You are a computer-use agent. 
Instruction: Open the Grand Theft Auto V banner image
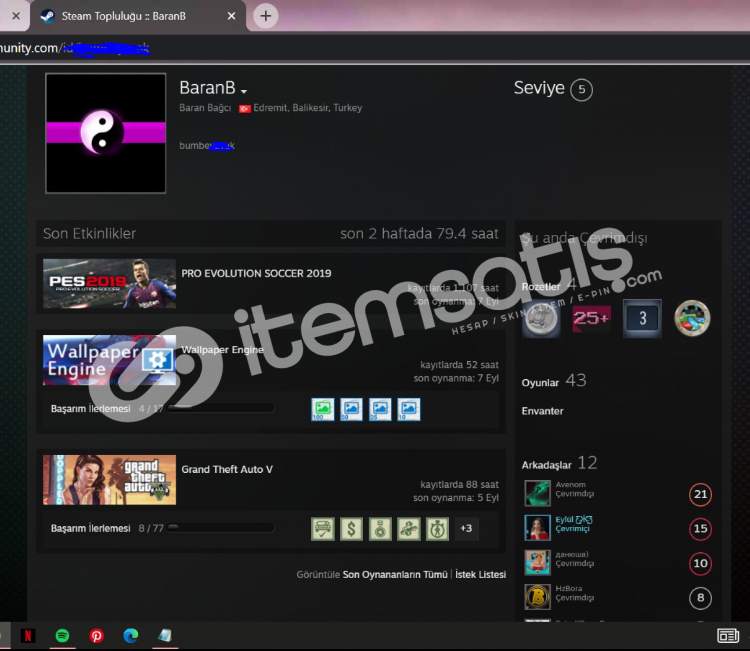coord(110,480)
